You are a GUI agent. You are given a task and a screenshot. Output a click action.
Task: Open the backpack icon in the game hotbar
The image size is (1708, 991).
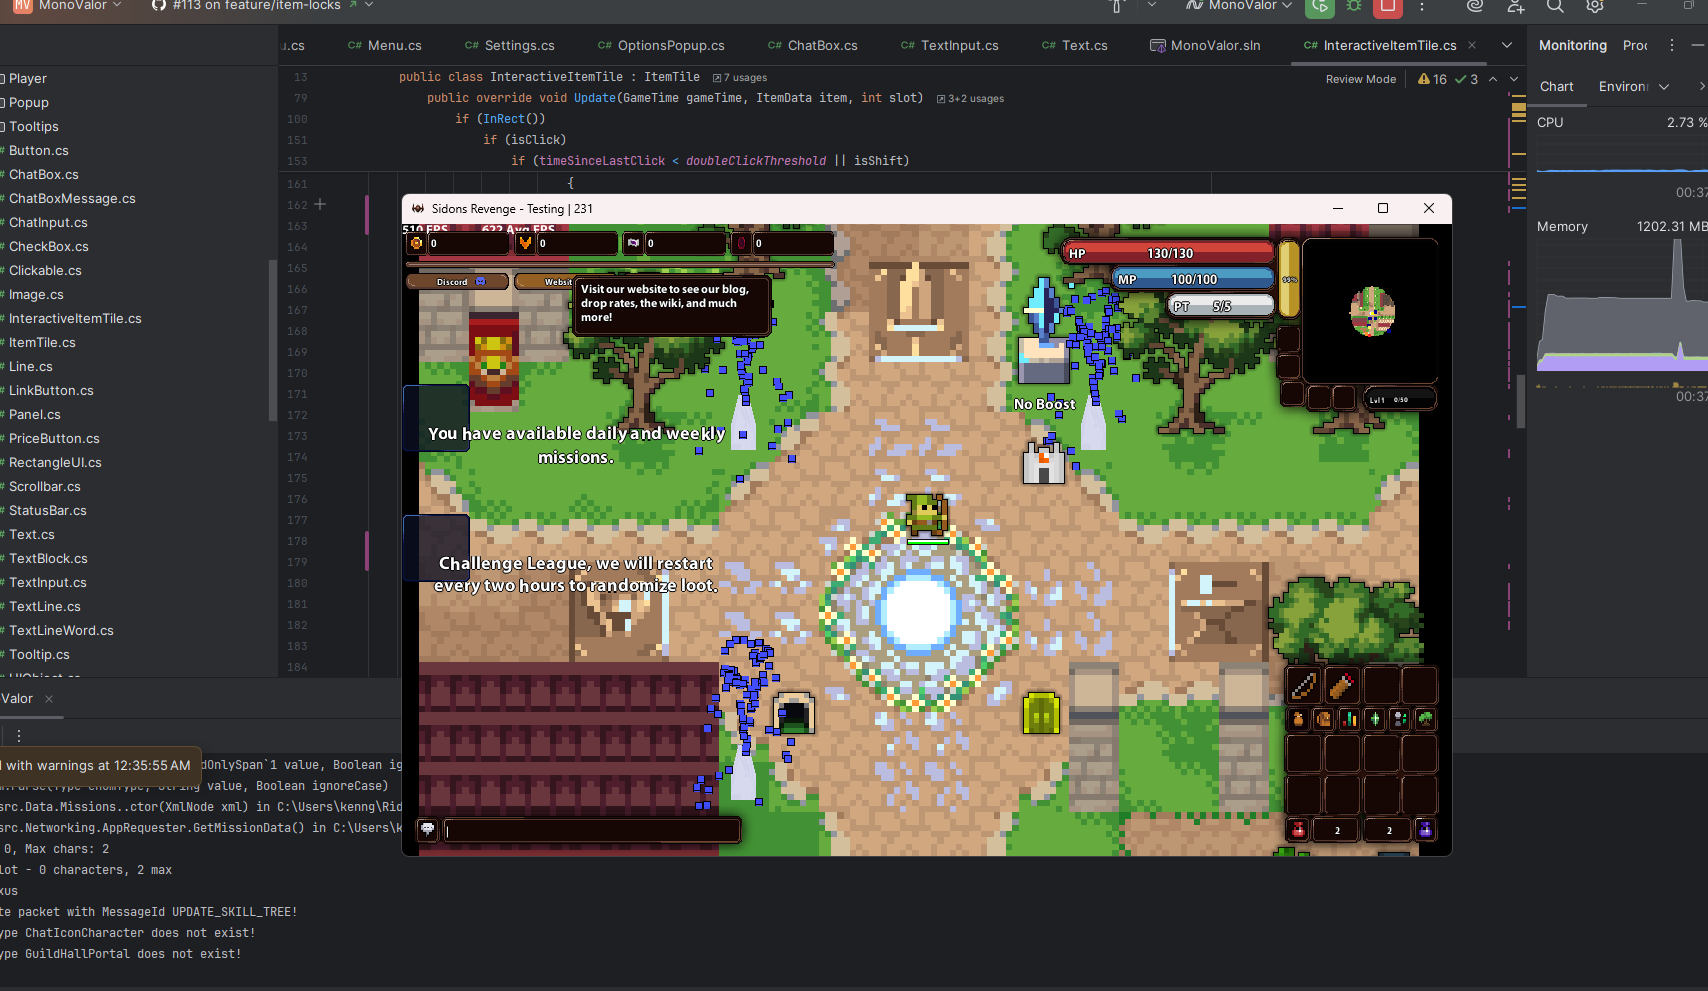[1322, 719]
